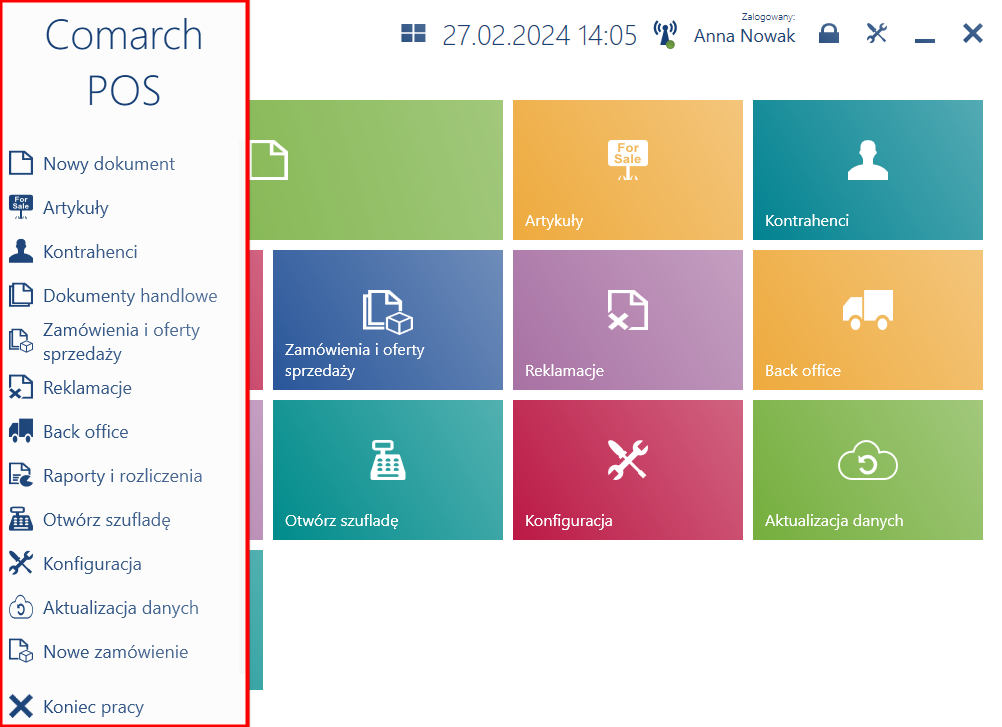Open the Nowy dokument menu entry
Screen dimensions: 1002x727
[109, 164]
